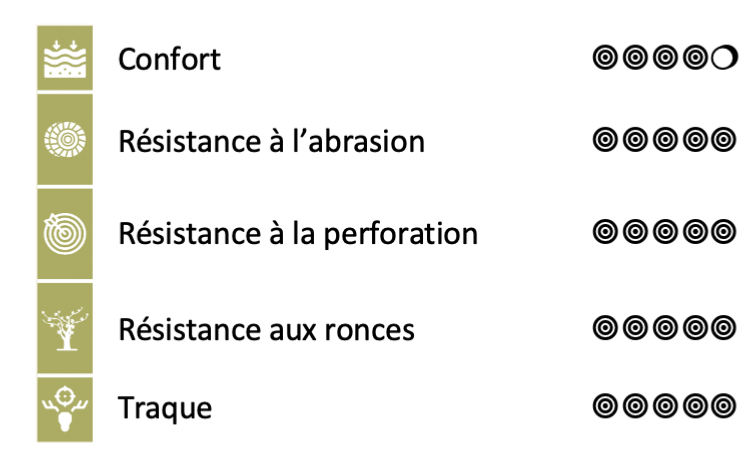This screenshot has height=460, width=756.
Task: Click the fourth Confort rating circle
Action: tap(695, 57)
